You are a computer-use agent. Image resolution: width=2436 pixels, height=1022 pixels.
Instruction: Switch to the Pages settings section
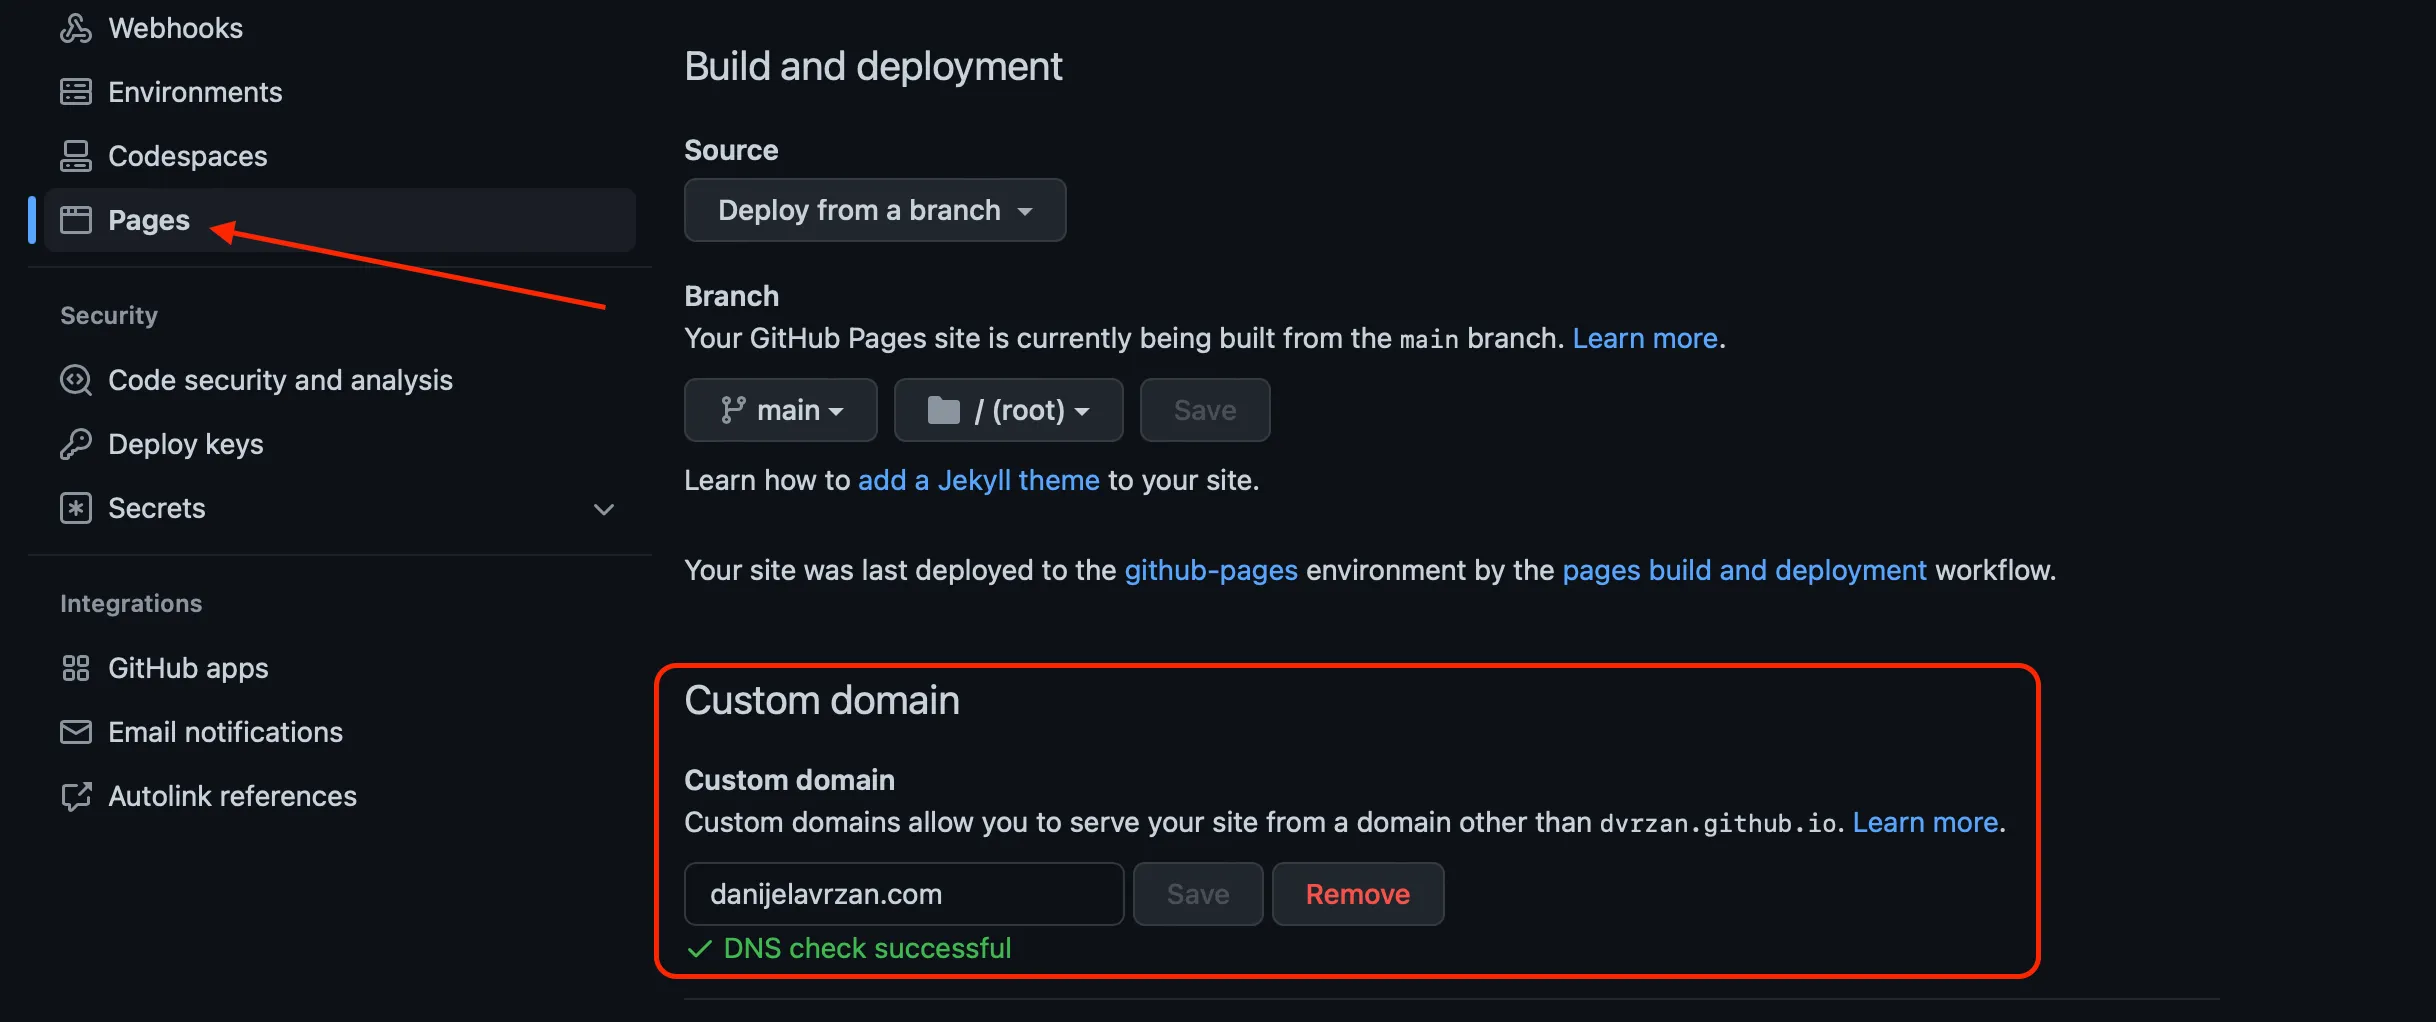pos(148,219)
